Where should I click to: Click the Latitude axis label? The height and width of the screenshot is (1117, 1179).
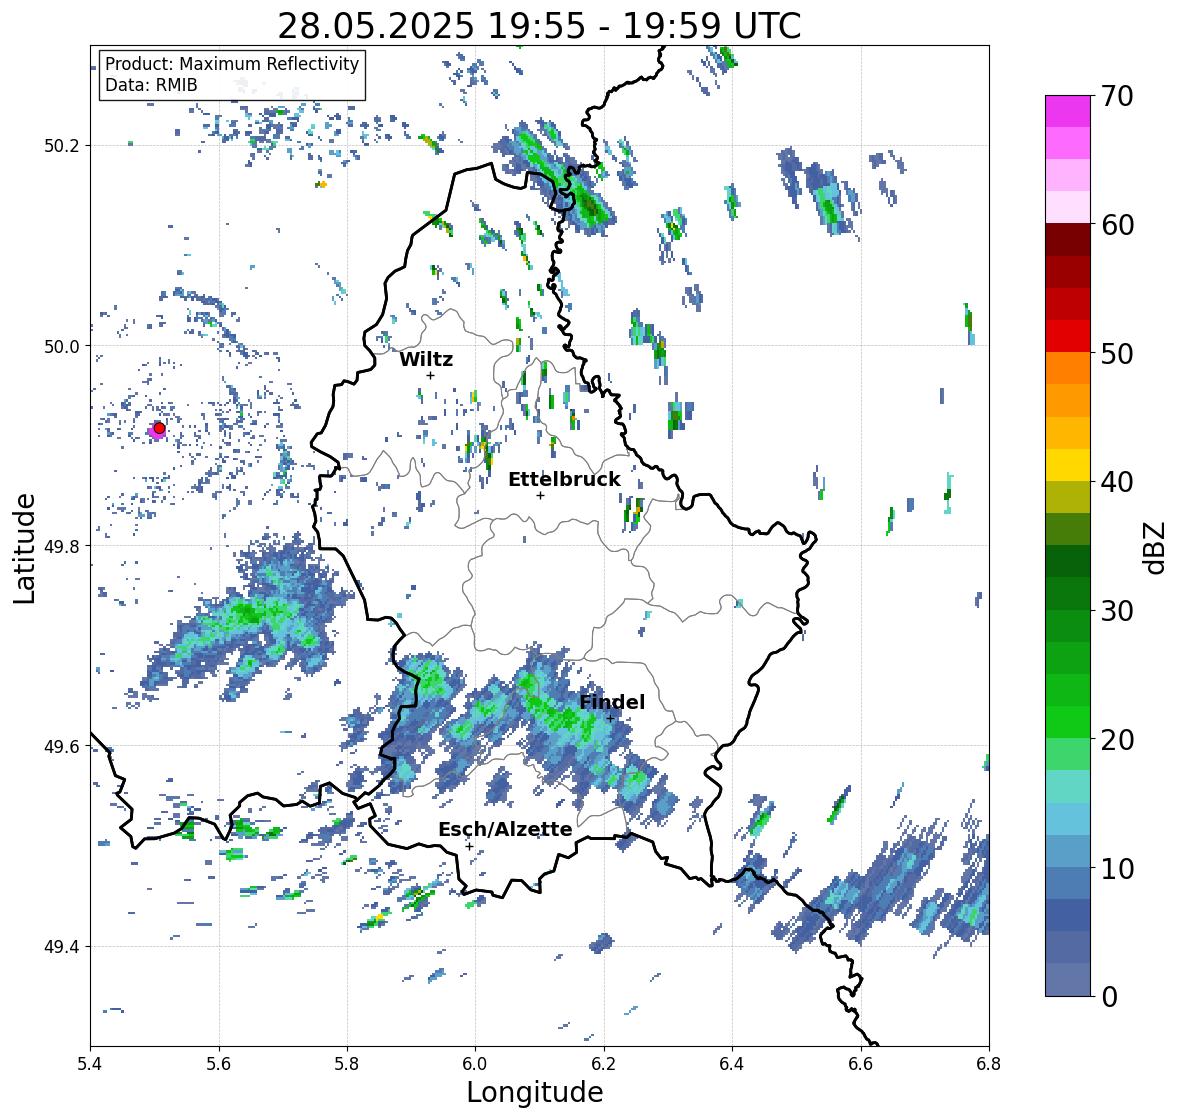pyautogui.click(x=24, y=548)
